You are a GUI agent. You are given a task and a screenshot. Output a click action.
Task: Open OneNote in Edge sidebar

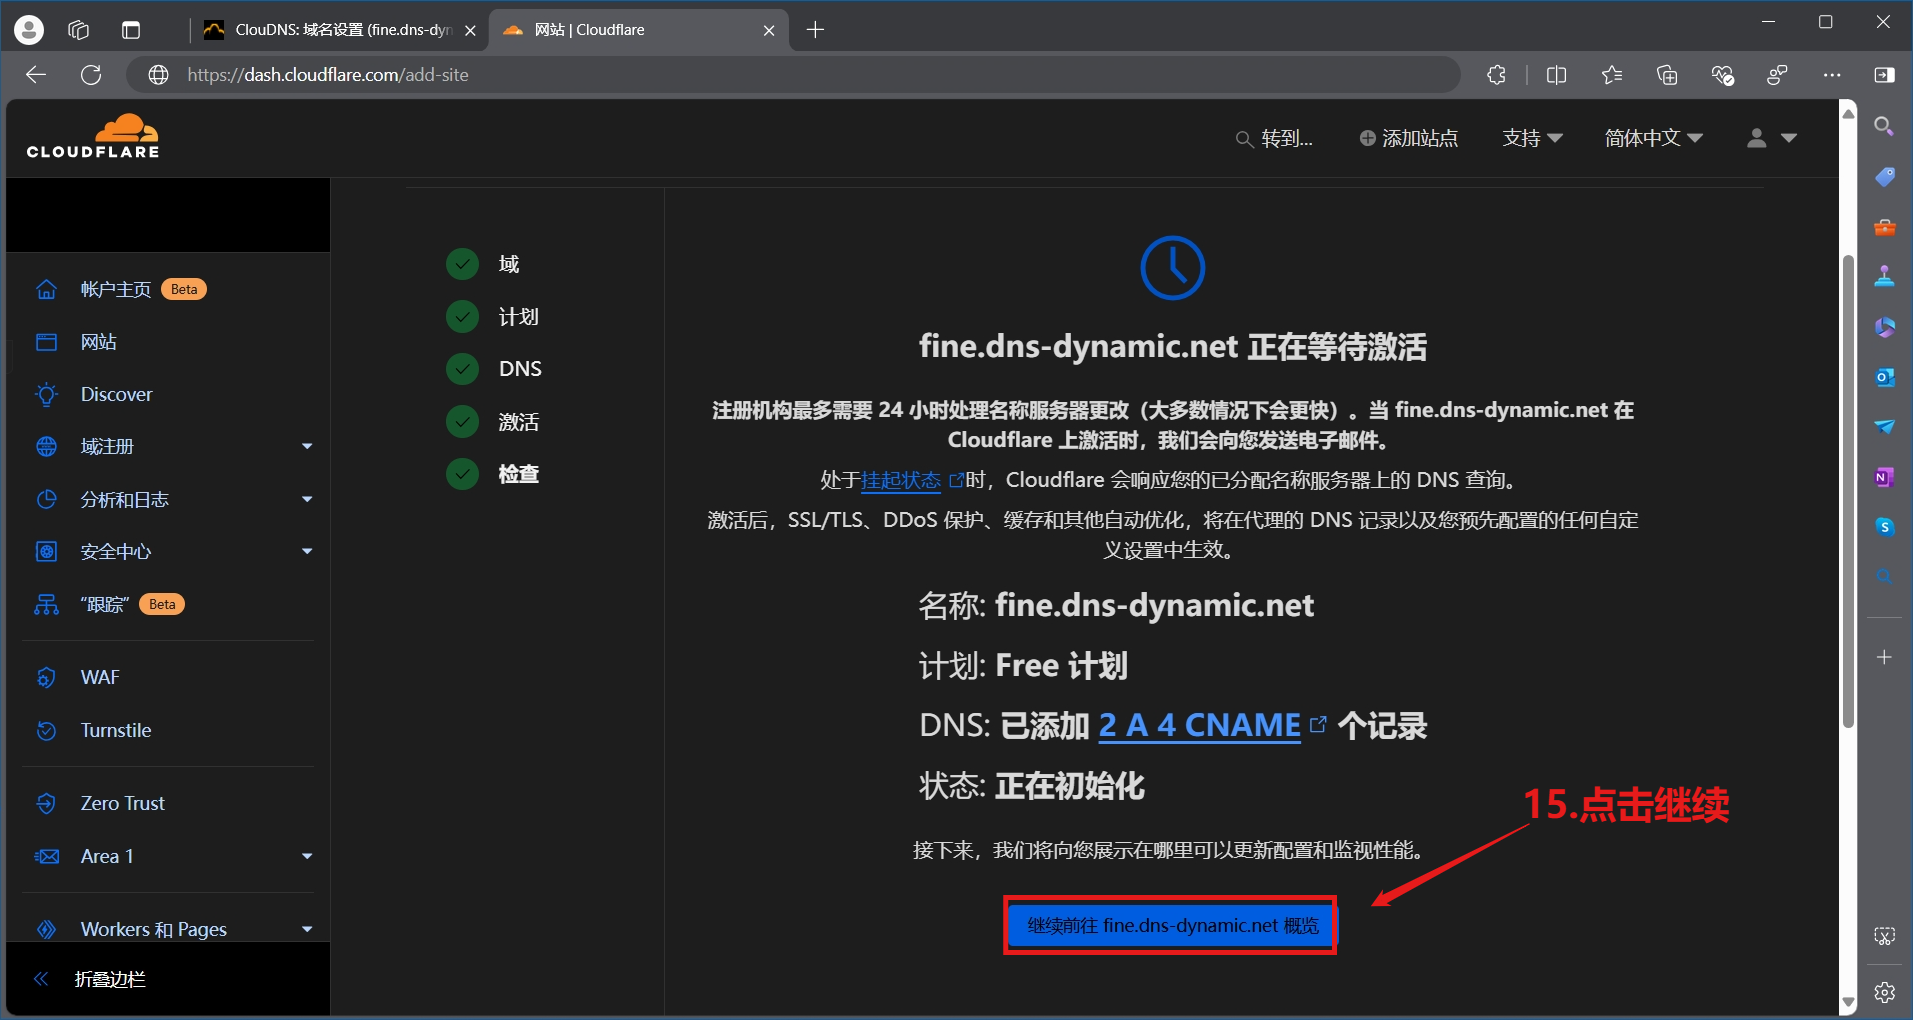pyautogui.click(x=1884, y=477)
